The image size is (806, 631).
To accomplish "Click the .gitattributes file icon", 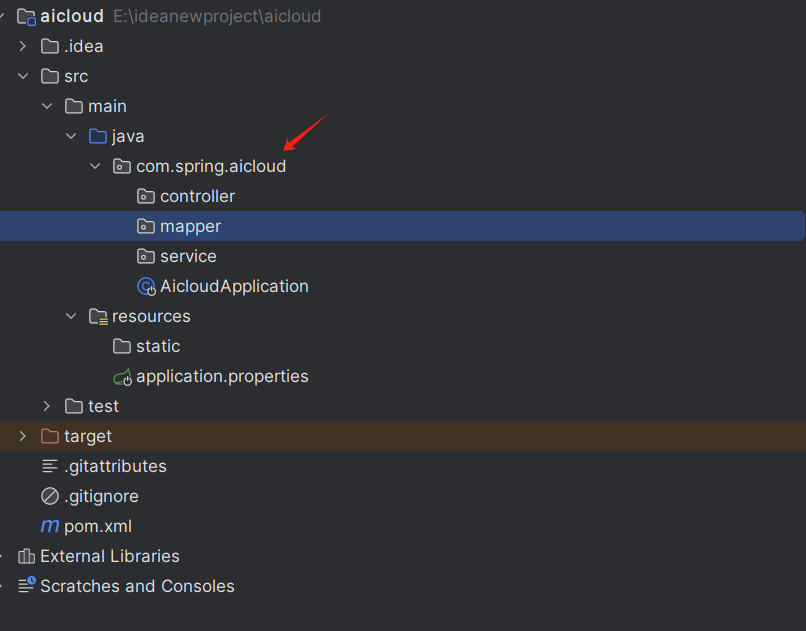I will click(x=50, y=466).
